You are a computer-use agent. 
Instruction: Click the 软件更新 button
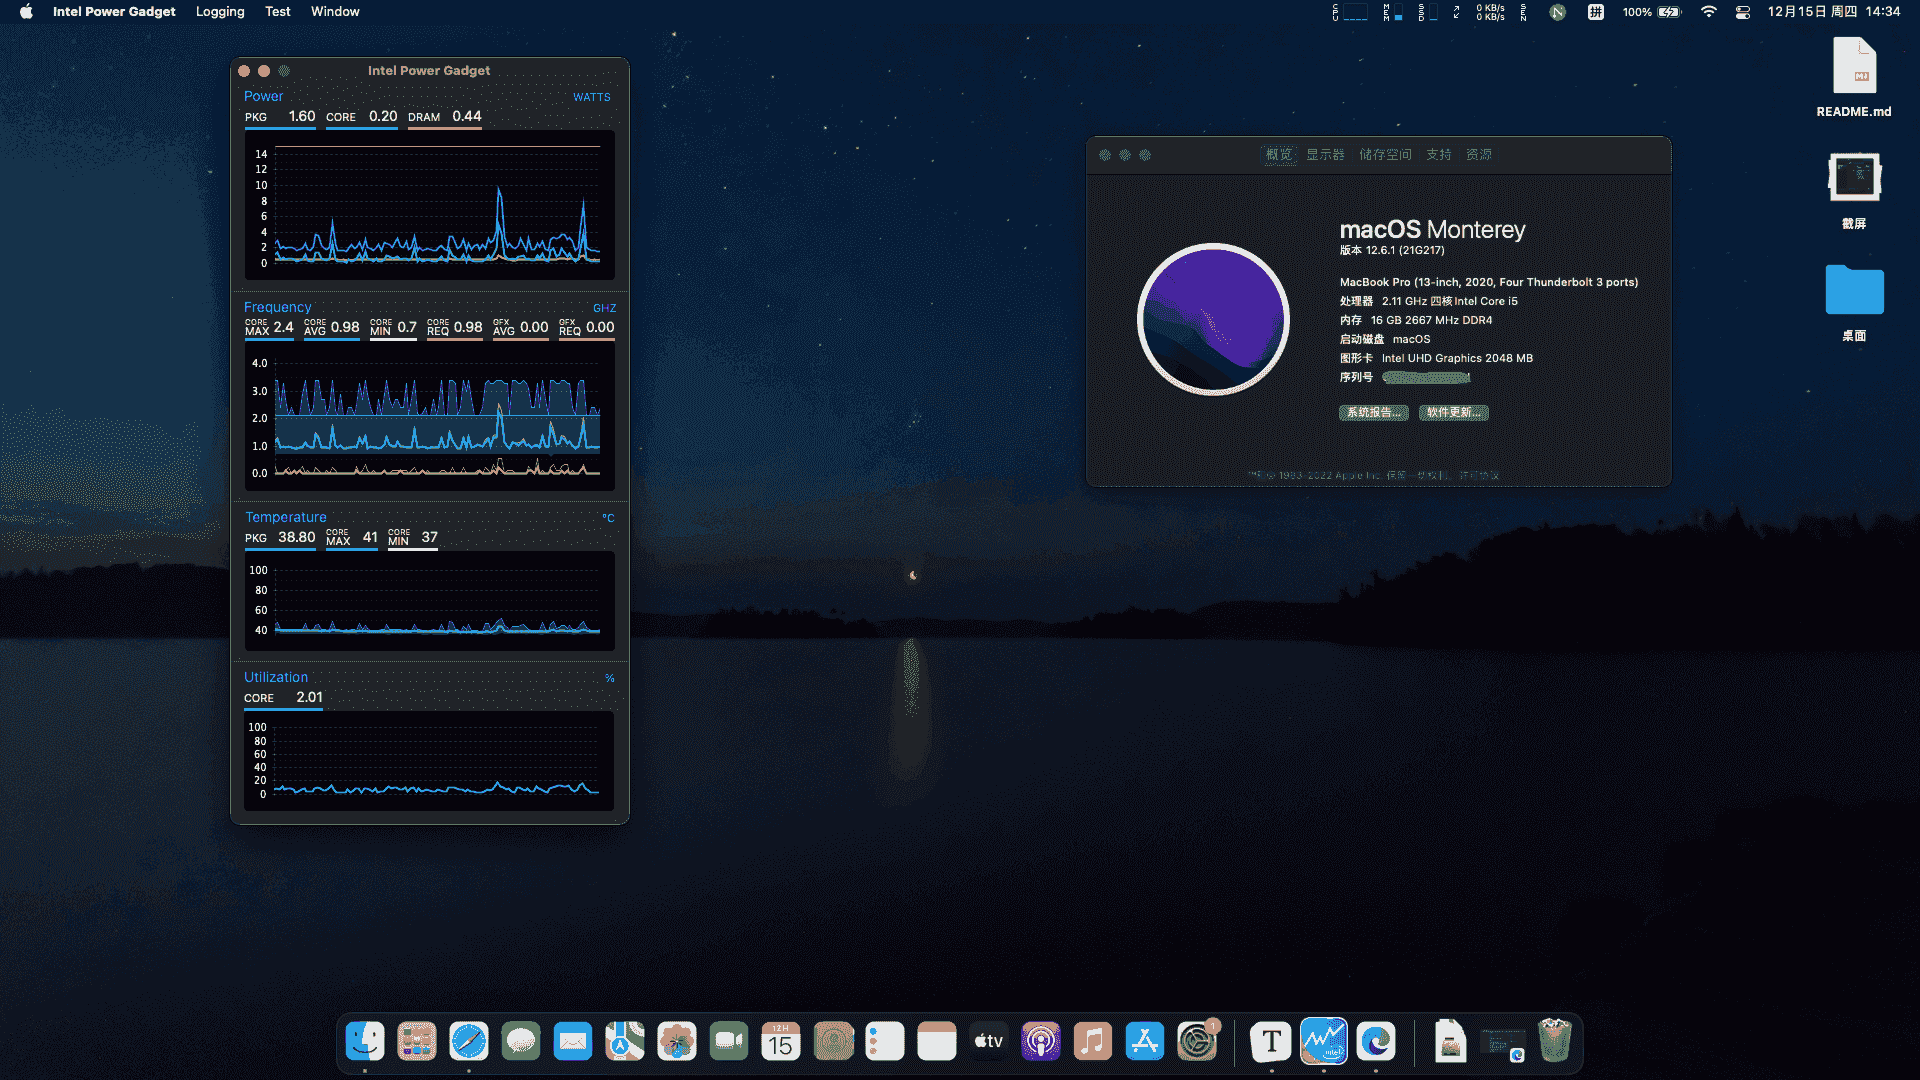point(1453,413)
